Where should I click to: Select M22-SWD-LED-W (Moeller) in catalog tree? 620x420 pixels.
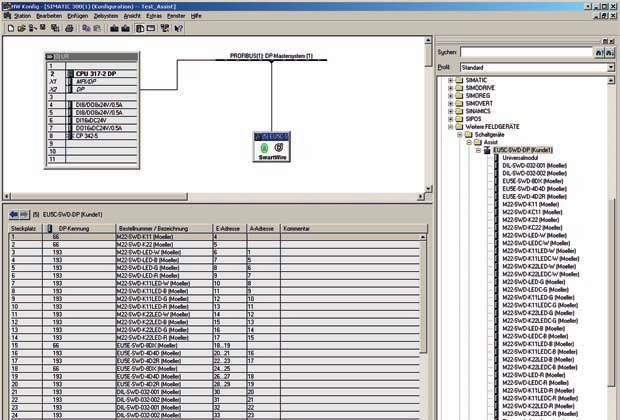point(535,235)
